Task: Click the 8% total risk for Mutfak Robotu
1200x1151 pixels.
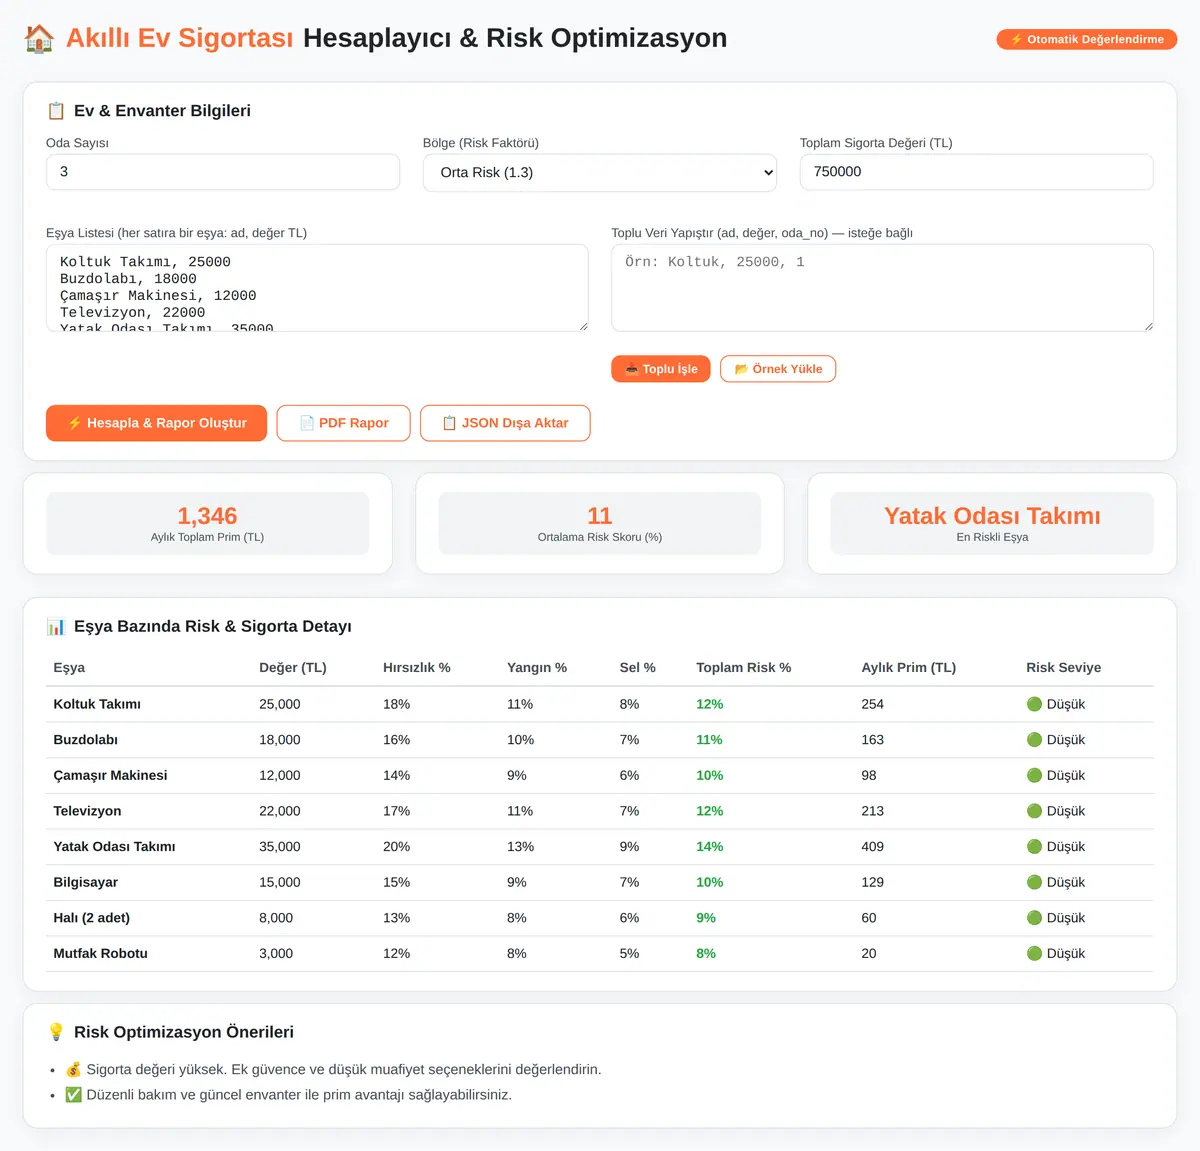Action: click(706, 954)
